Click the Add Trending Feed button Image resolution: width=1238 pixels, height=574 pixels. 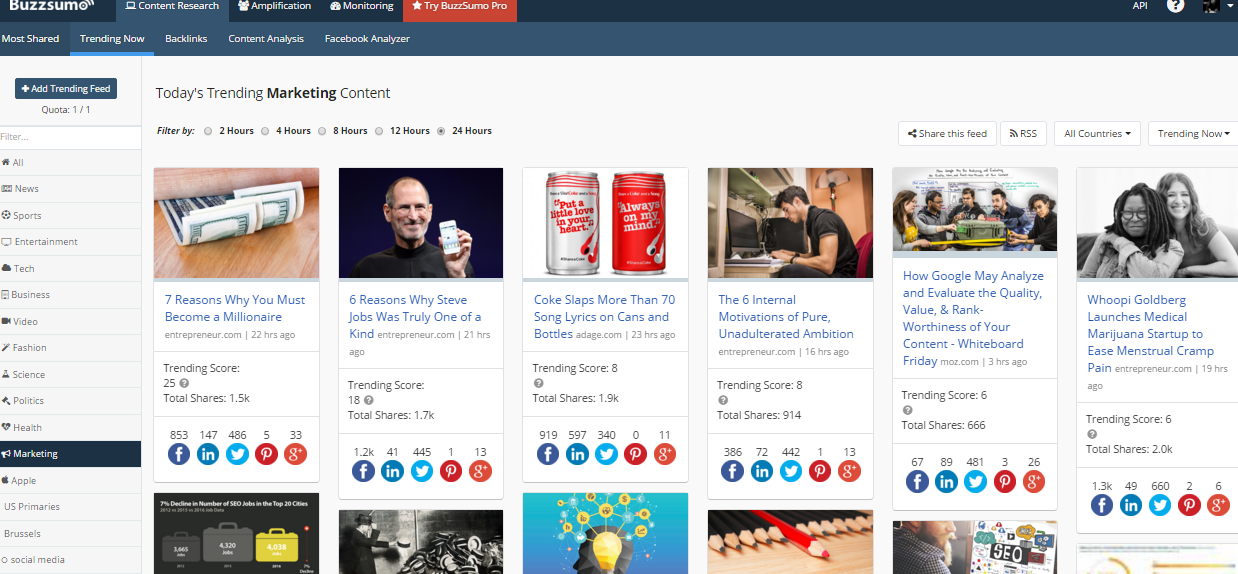pos(66,89)
